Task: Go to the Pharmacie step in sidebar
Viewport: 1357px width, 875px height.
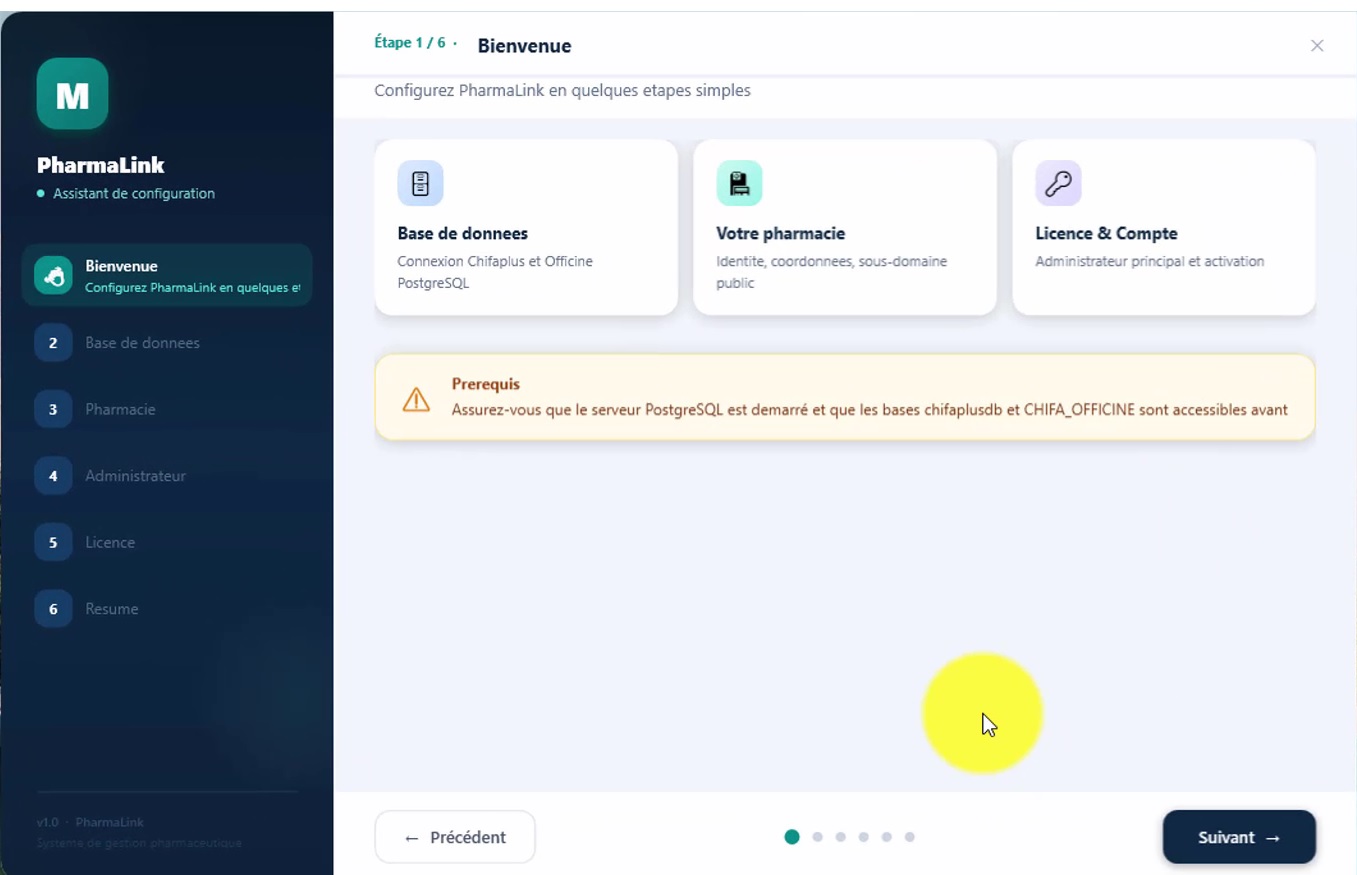Action: point(120,409)
